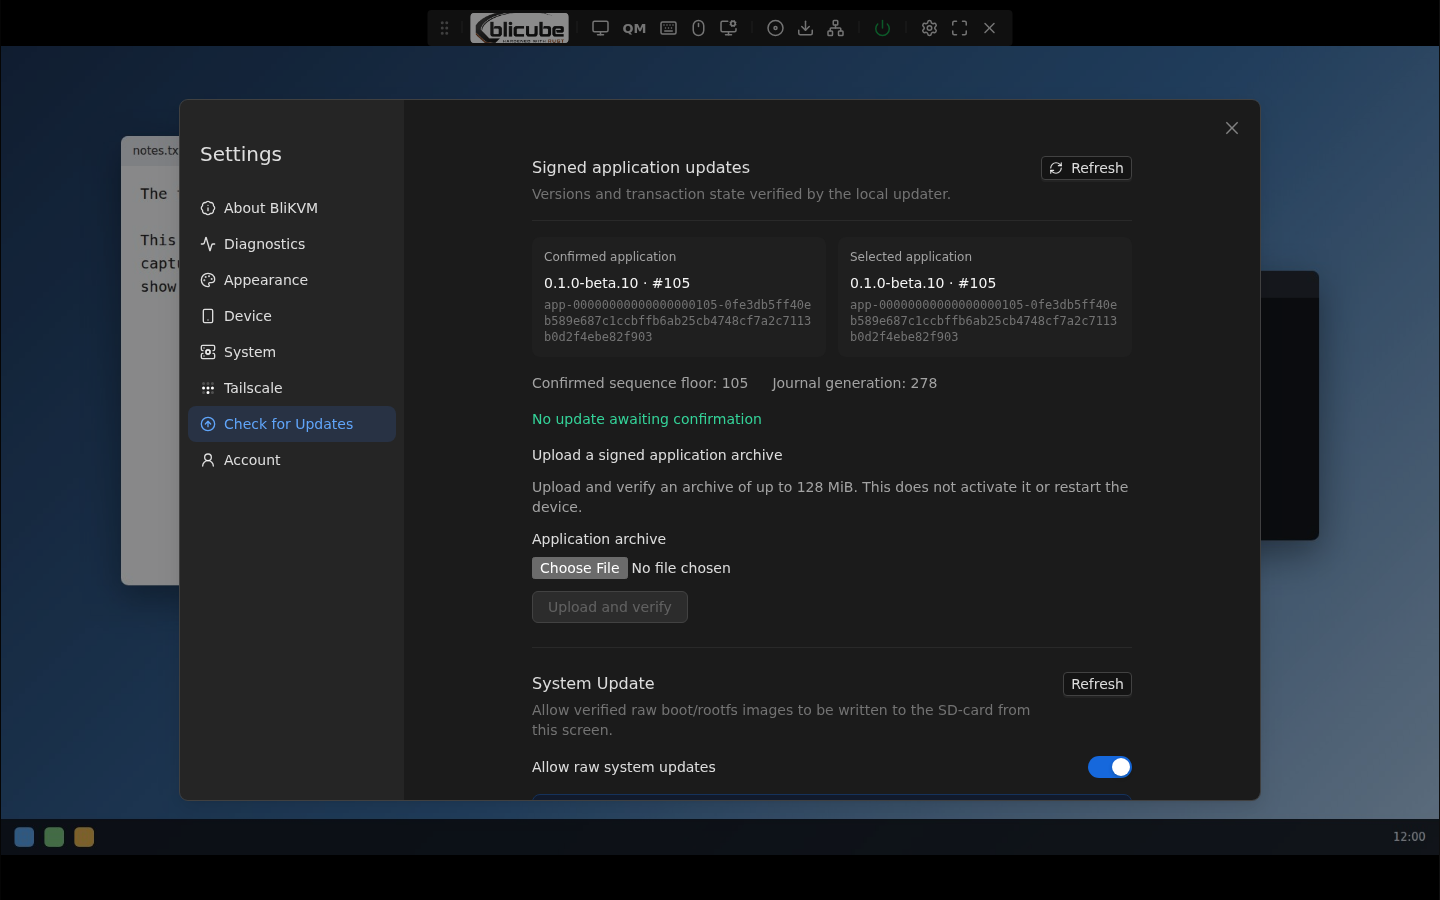The image size is (1440, 900).
Task: Open the monitor display icon in toolbar
Action: 600,28
